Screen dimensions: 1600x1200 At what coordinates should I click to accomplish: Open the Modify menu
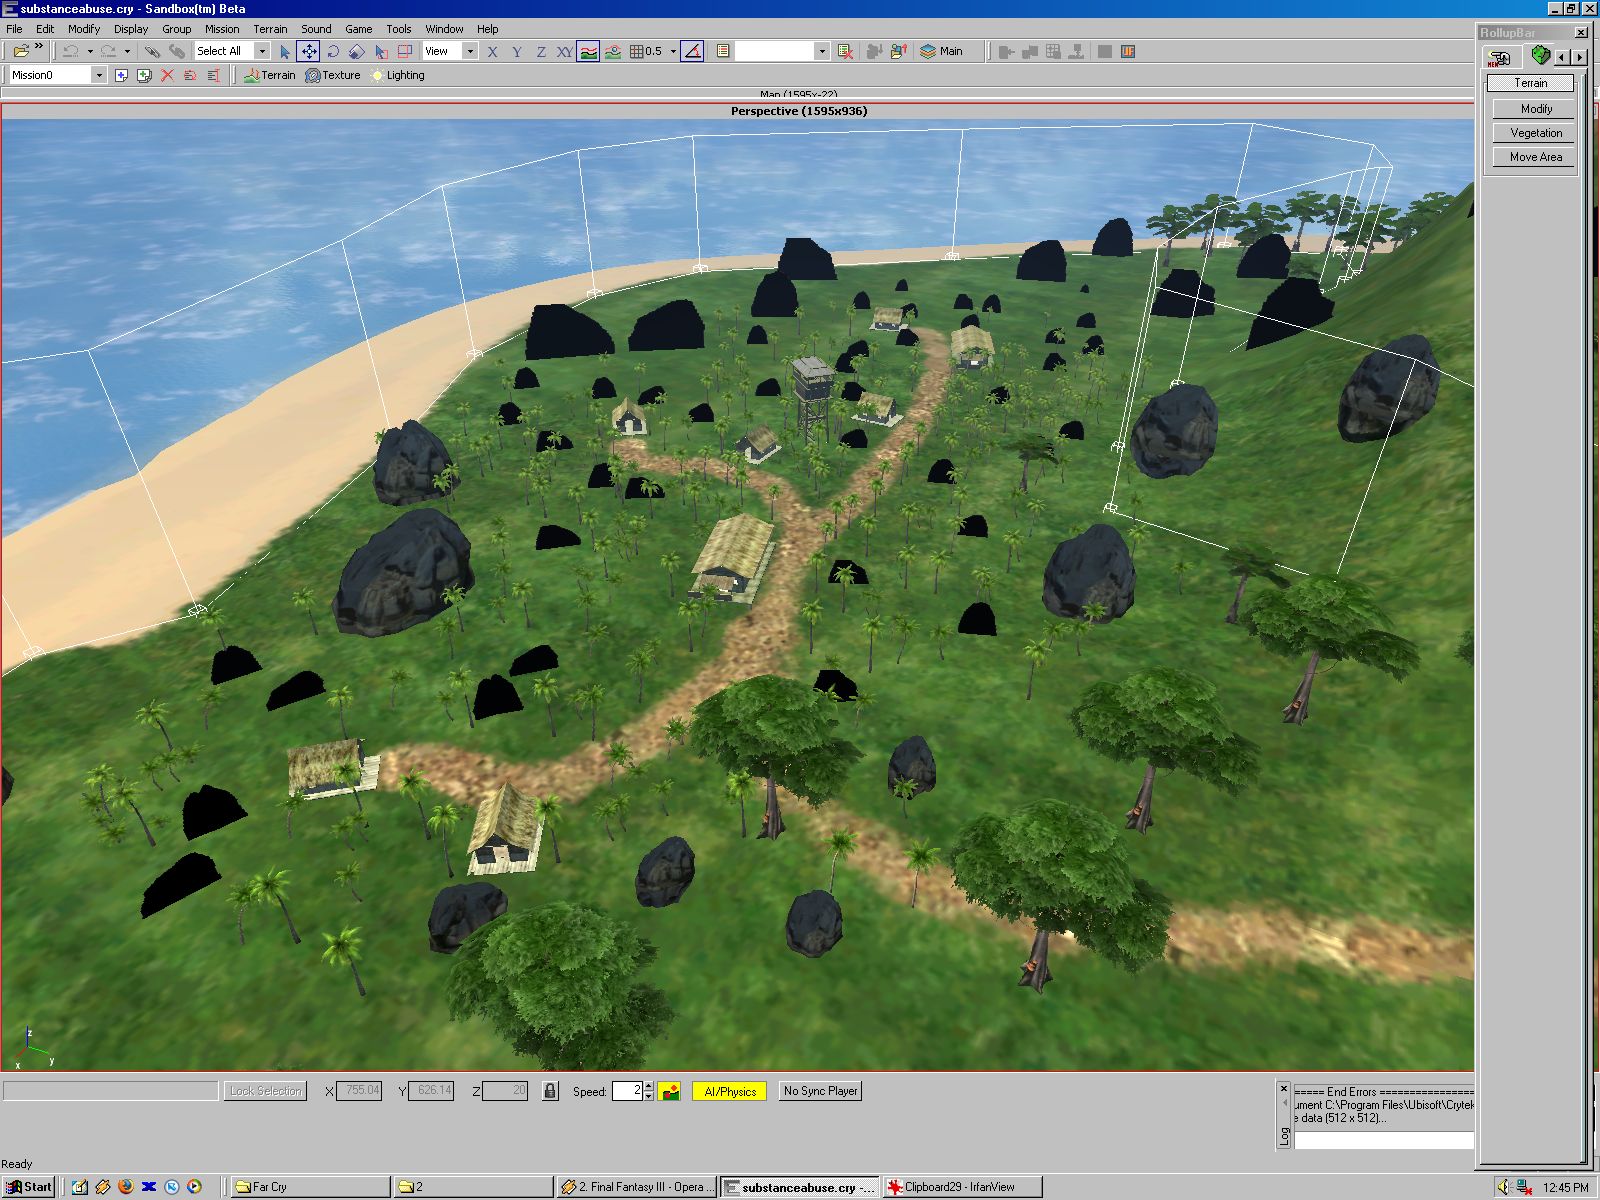click(84, 29)
